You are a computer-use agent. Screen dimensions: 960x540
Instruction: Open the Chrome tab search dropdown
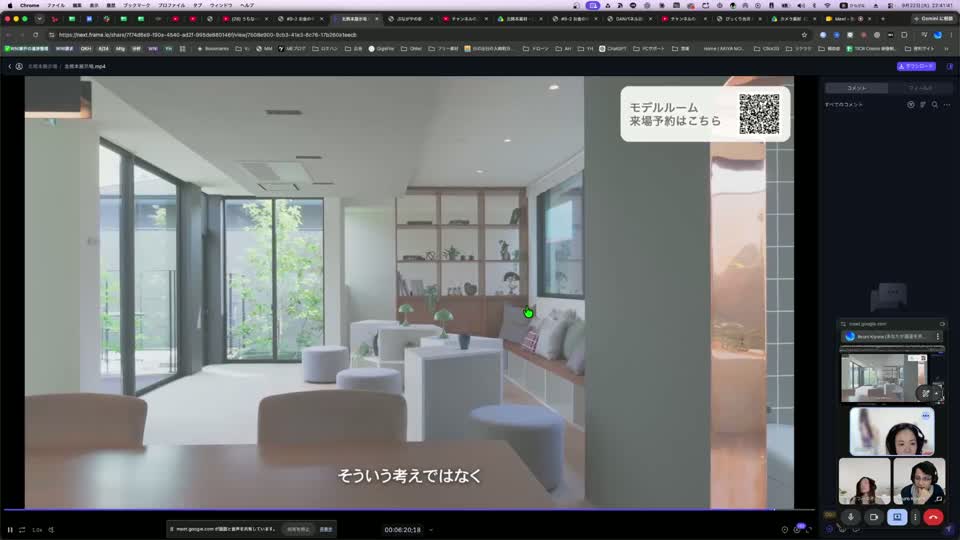click(x=39, y=19)
